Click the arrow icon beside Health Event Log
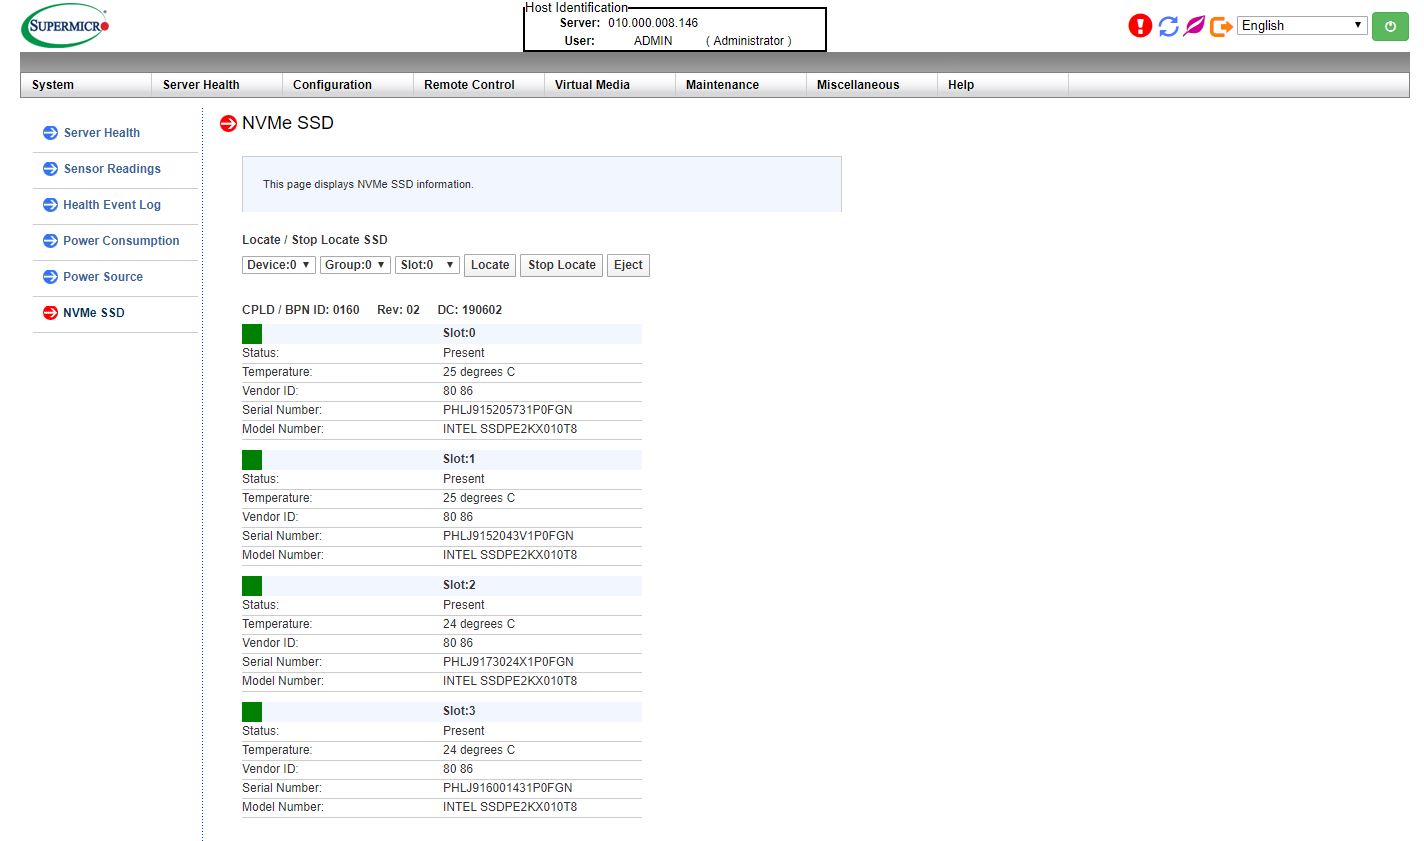Image resolution: width=1424 pixels, height=841 pixels. (50, 205)
